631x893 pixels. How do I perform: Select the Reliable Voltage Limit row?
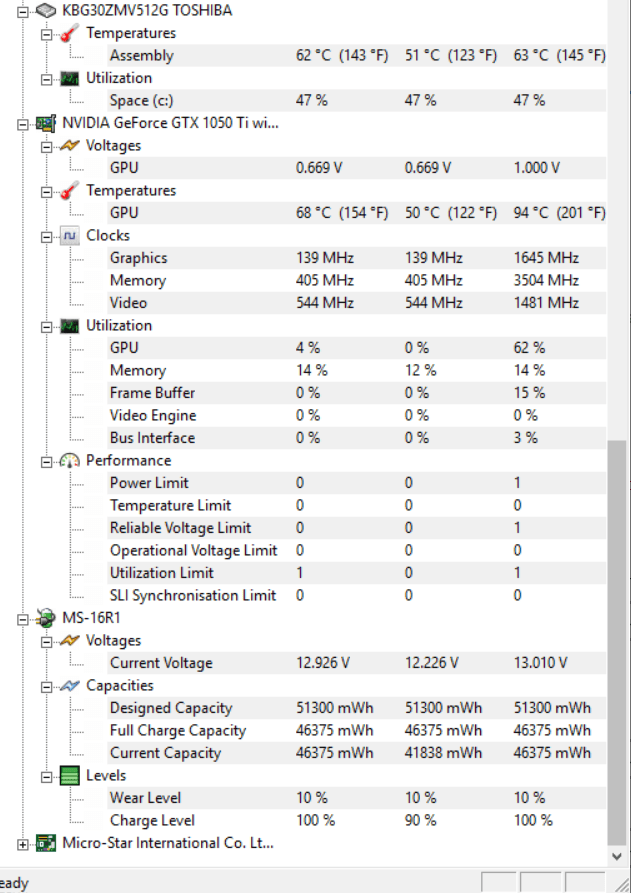click(x=357, y=528)
